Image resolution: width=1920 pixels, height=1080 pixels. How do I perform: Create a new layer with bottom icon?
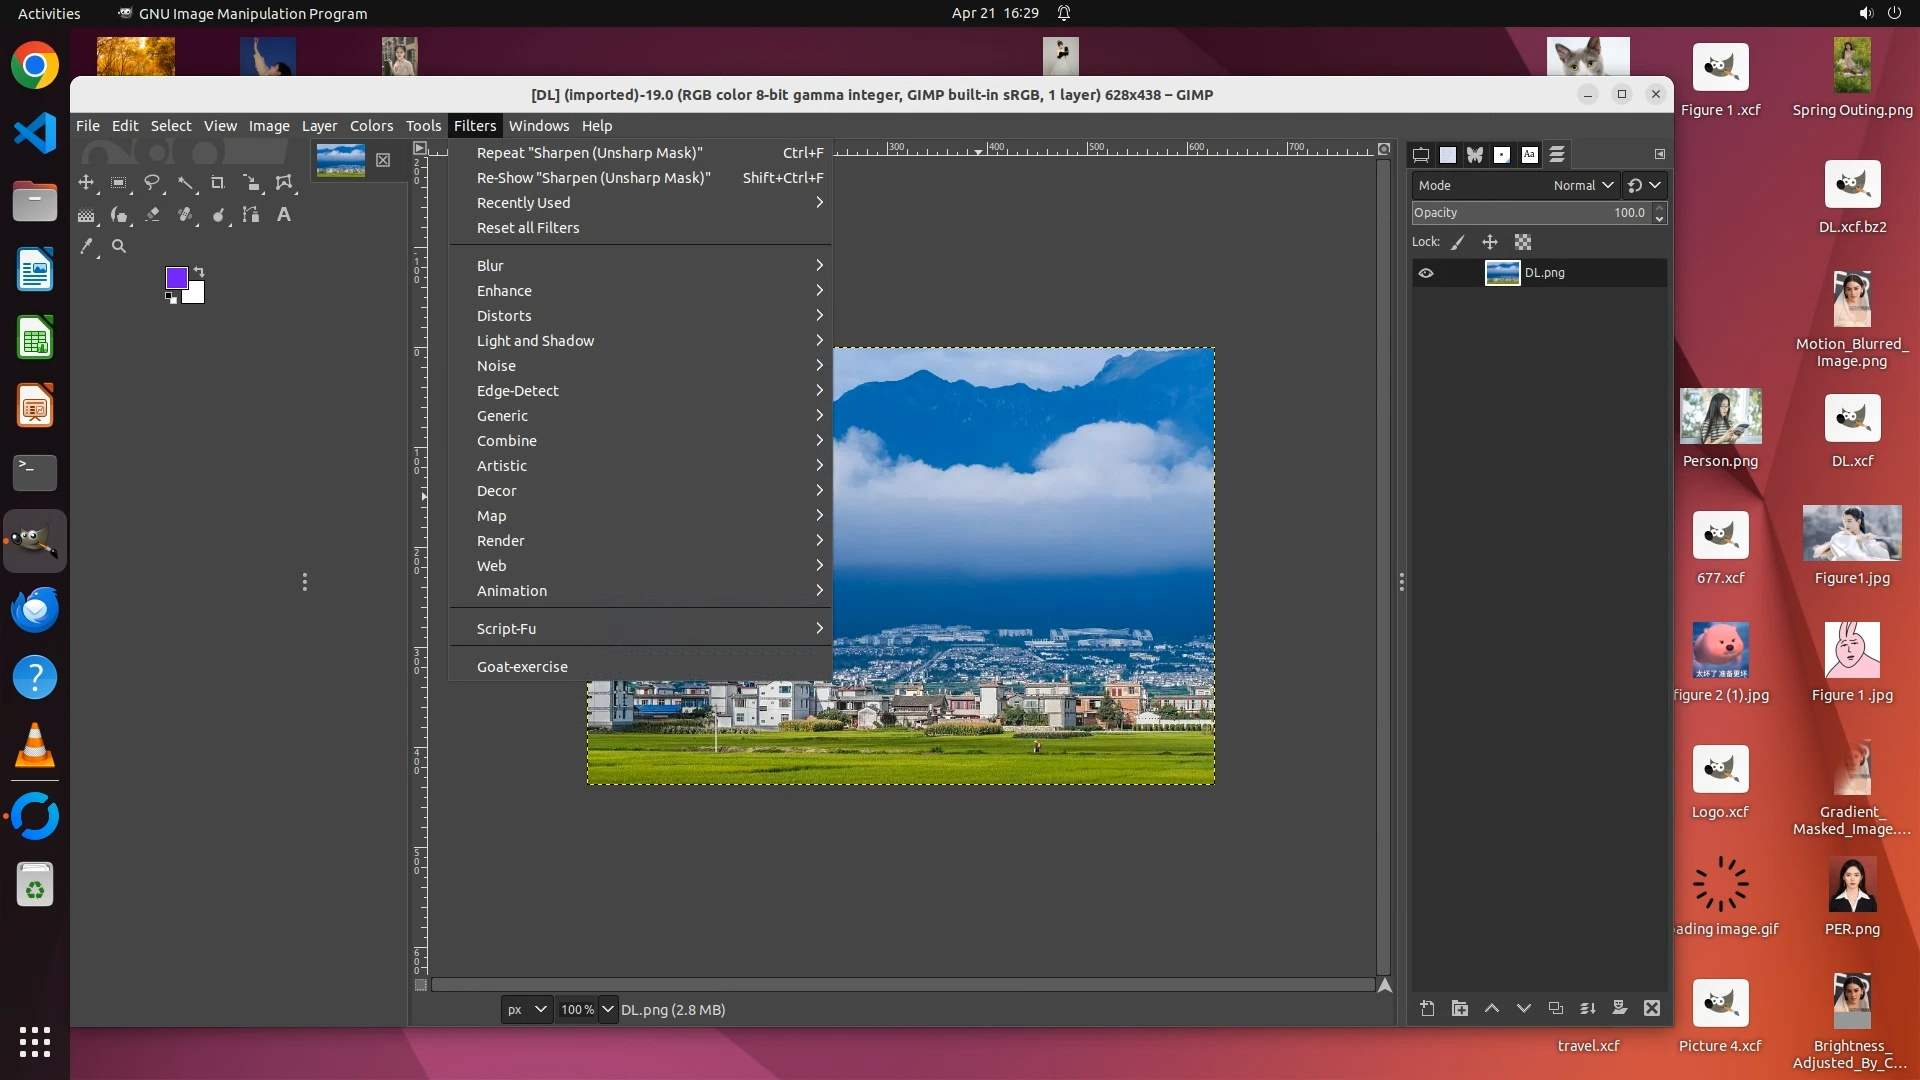coord(1427,1008)
